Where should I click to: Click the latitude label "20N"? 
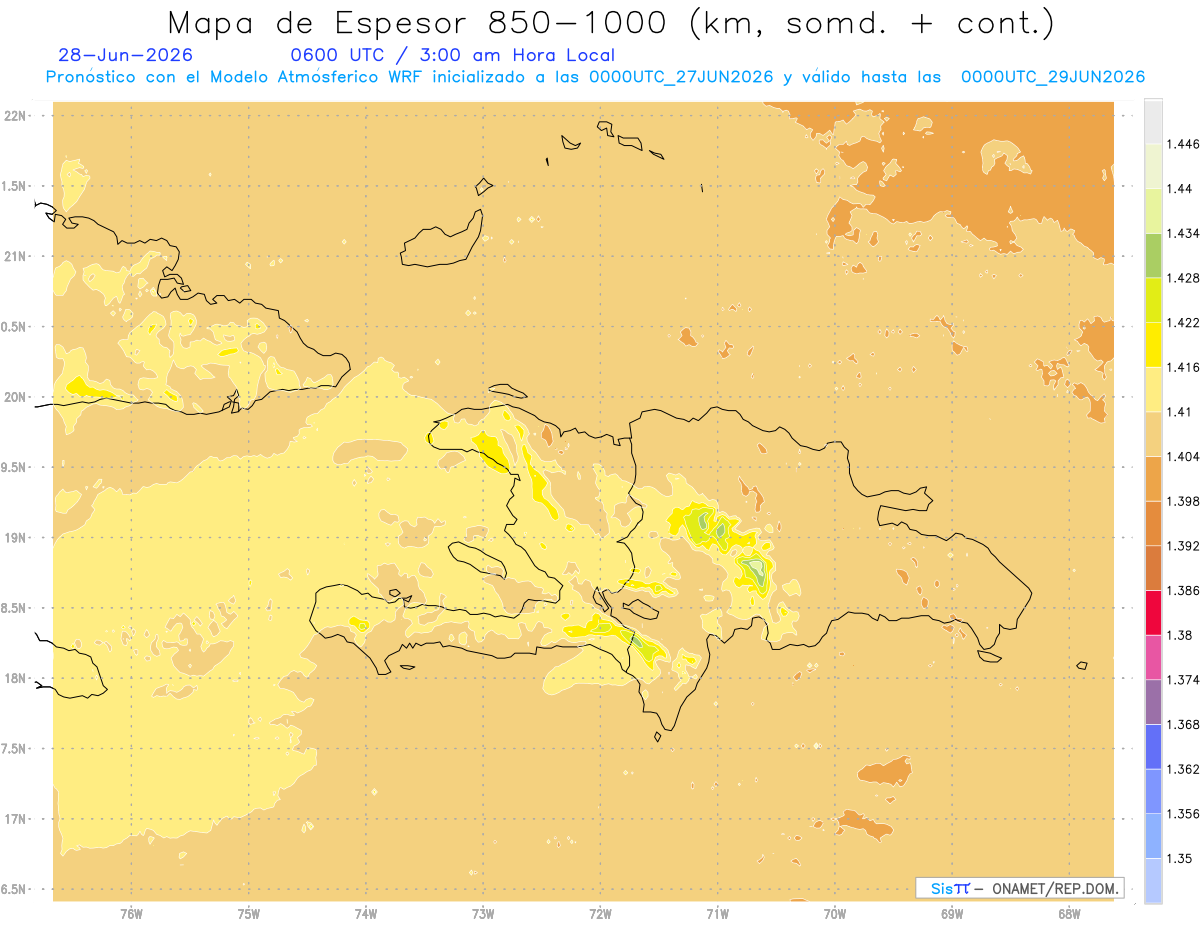(17, 397)
